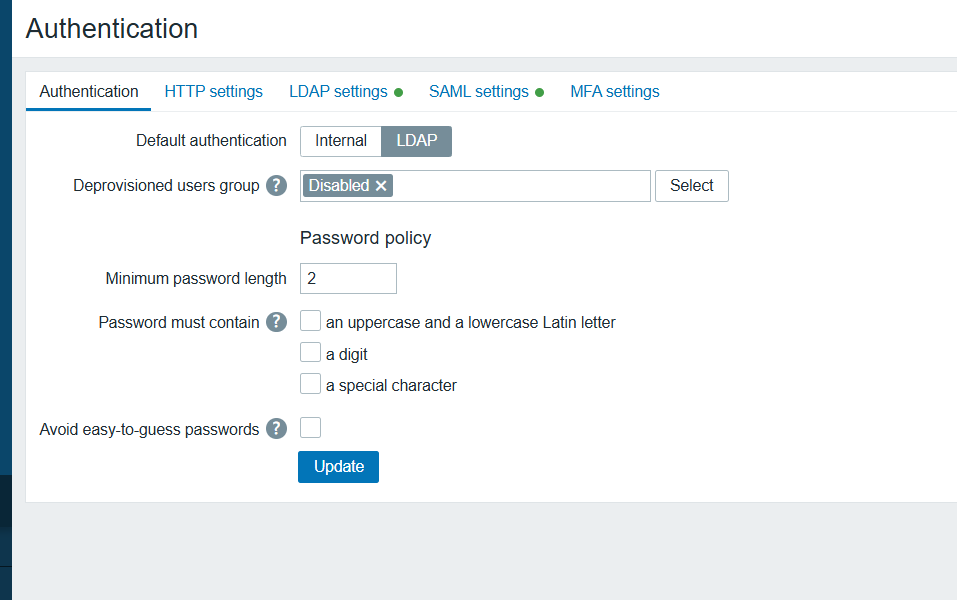Screen dimensions: 957x600
Task: Set default authentication to Internal
Action: point(341,141)
